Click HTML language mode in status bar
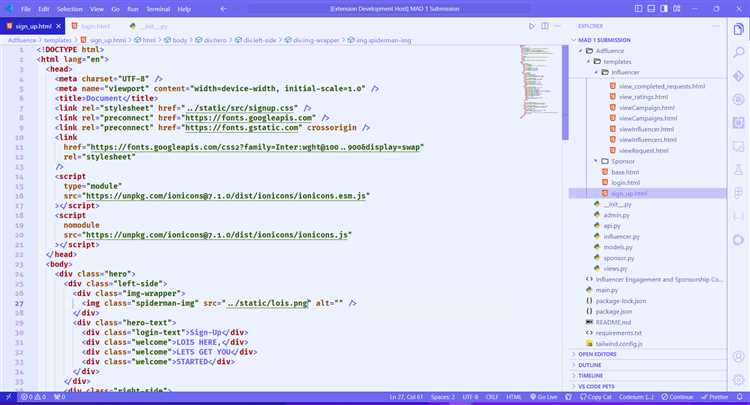The width and height of the screenshot is (750, 405). coord(514,397)
